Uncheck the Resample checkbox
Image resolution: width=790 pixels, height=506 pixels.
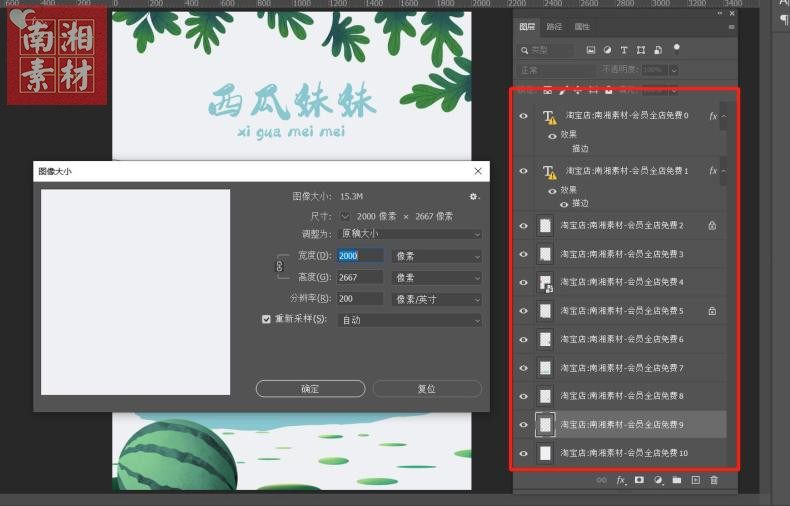pyautogui.click(x=266, y=320)
